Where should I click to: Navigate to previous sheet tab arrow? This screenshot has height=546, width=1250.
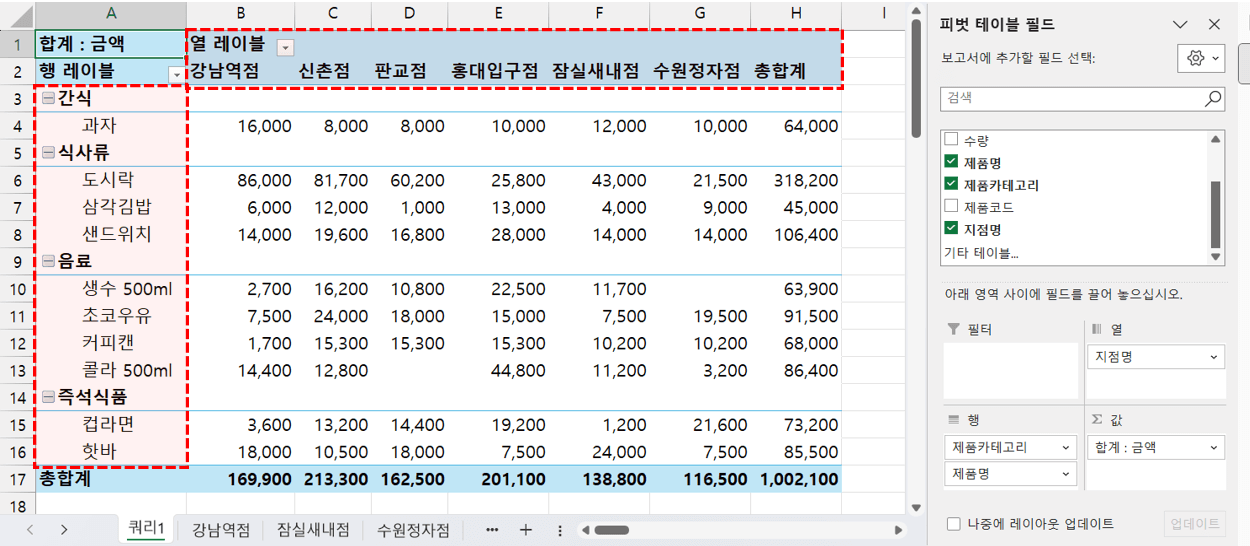pyautogui.click(x=30, y=530)
